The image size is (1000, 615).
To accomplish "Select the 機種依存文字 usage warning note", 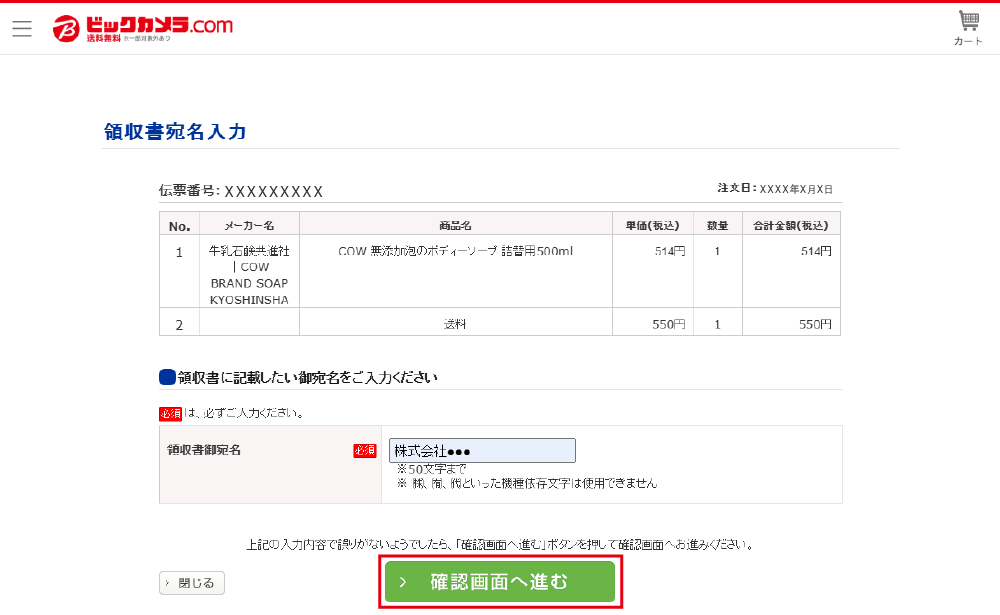I will point(527,483).
